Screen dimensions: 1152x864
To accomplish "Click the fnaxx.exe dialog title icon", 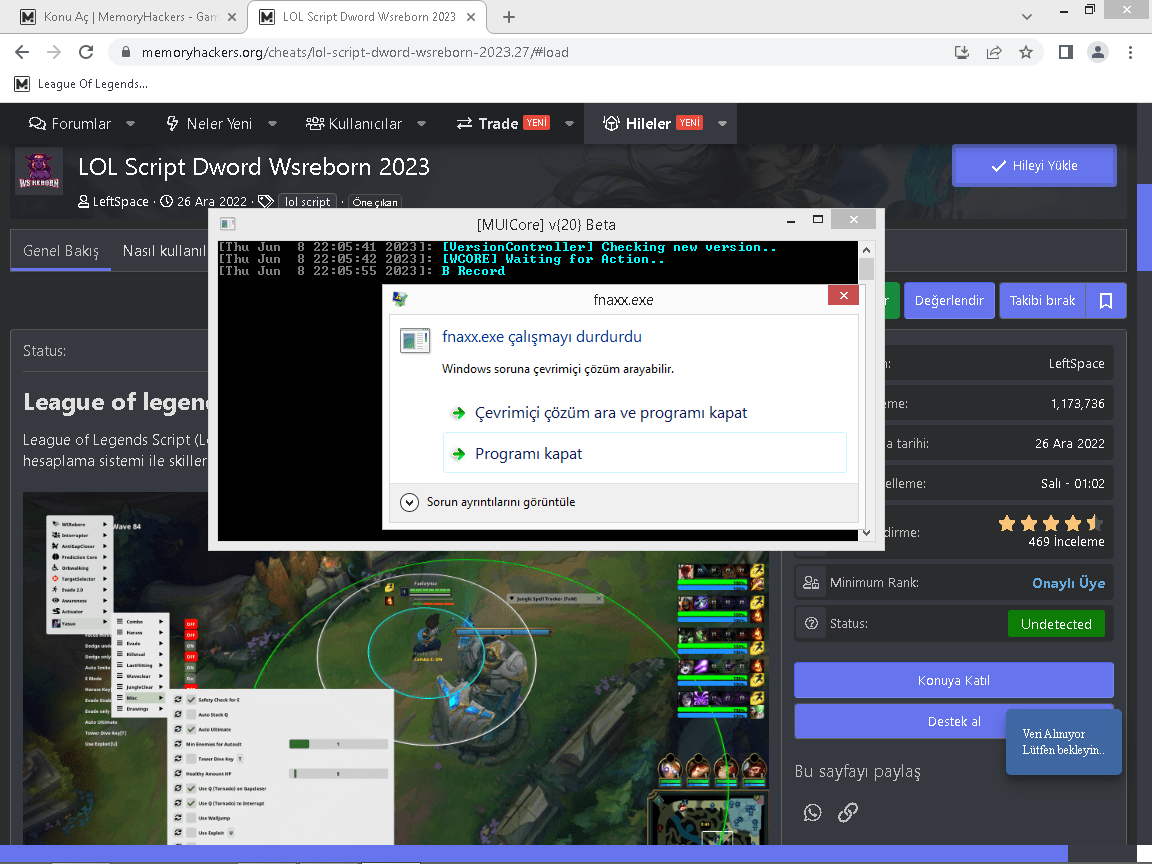I will click(400, 299).
